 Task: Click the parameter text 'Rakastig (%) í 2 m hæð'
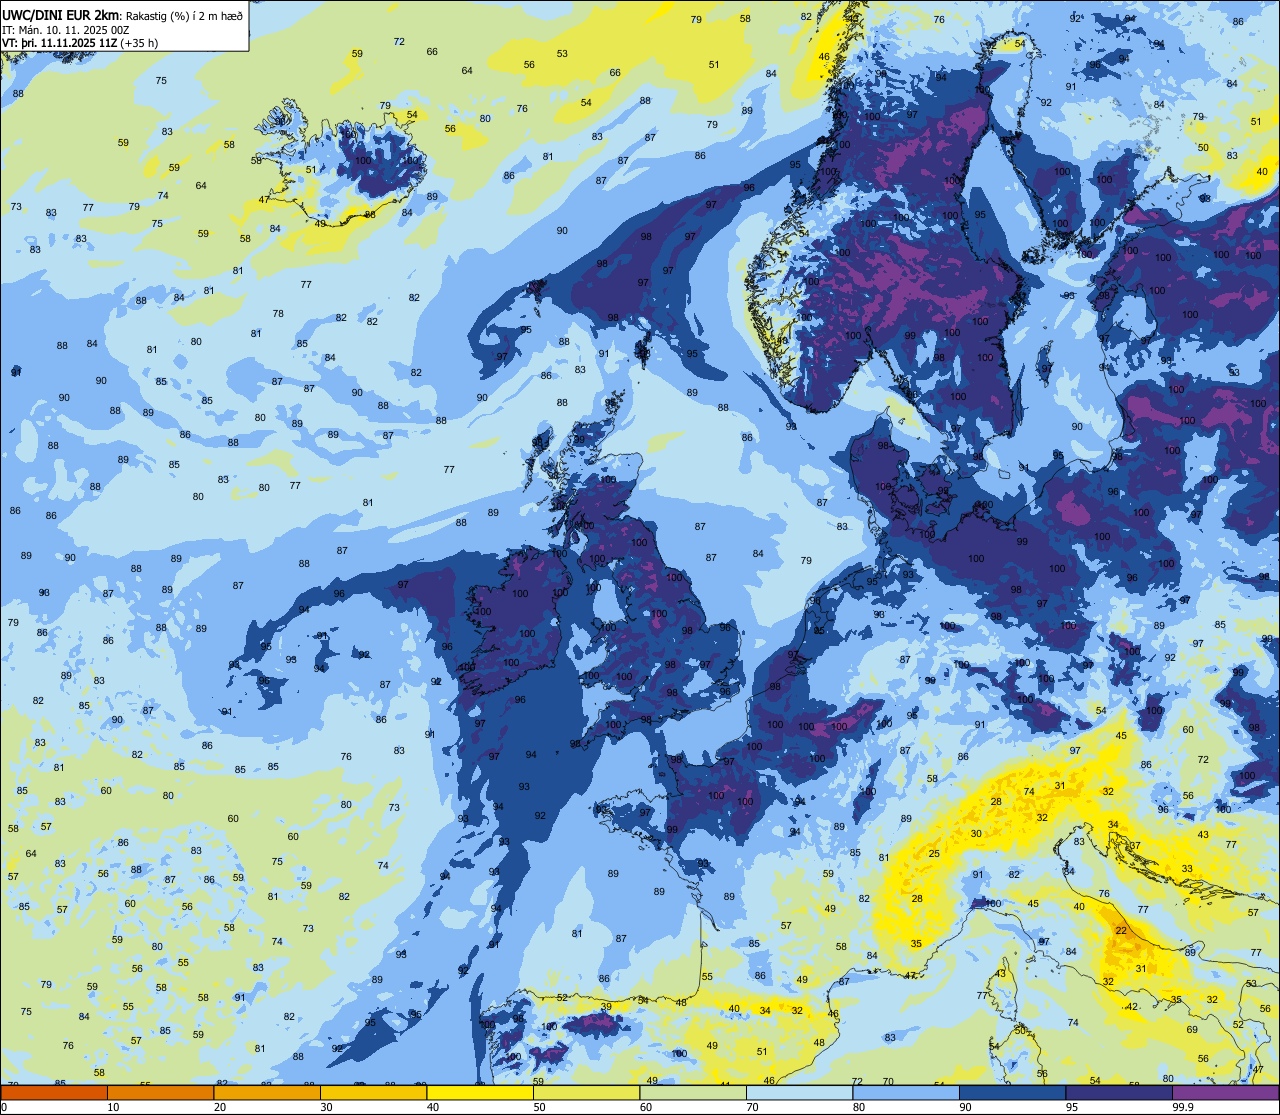[x=183, y=17]
